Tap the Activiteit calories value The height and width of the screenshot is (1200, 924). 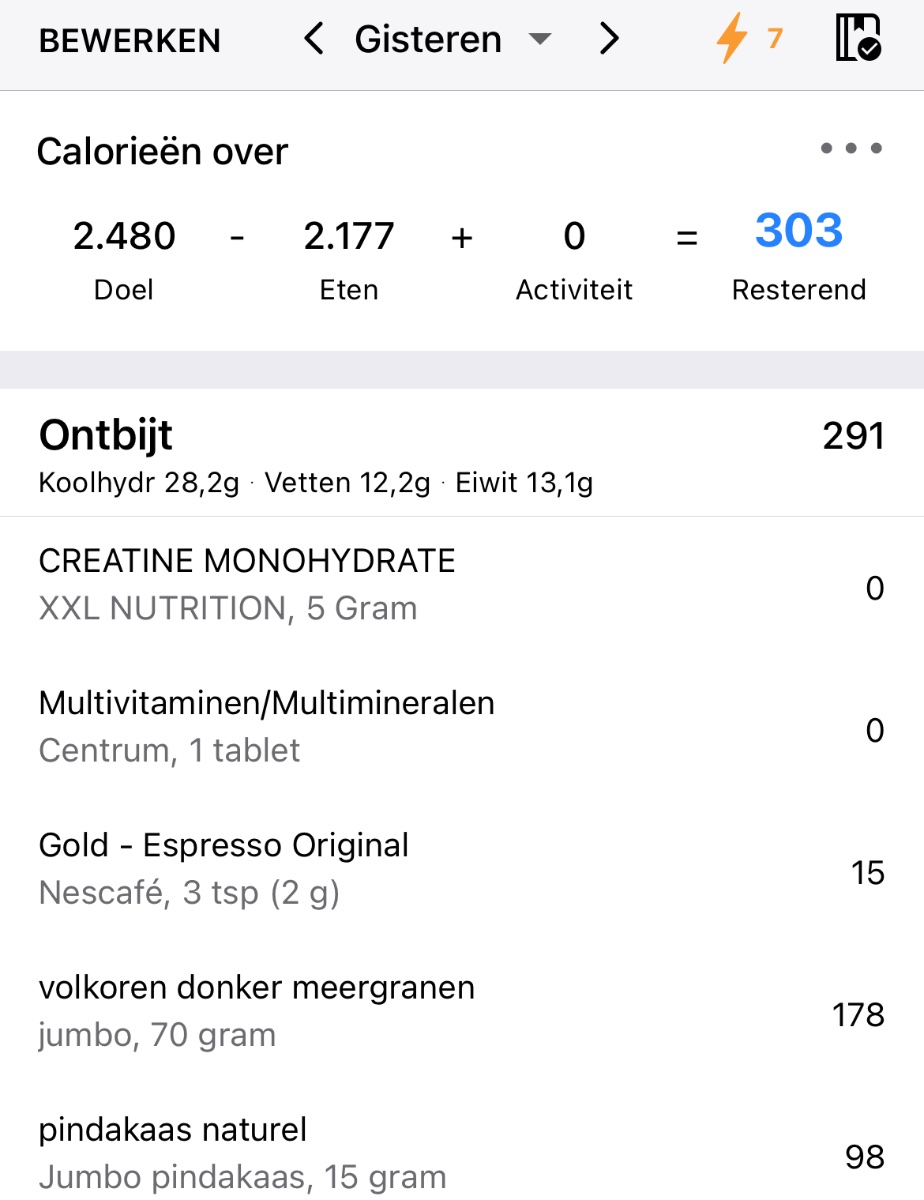click(574, 237)
